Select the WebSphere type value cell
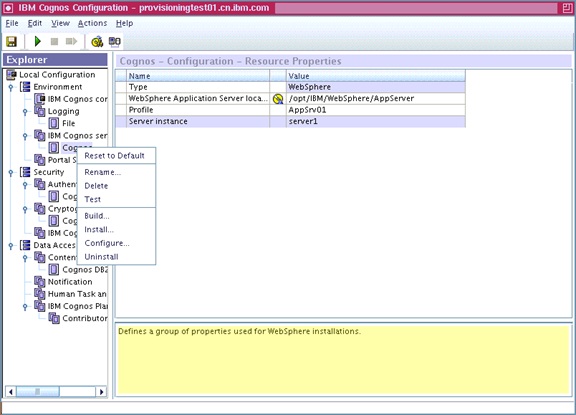 point(375,87)
